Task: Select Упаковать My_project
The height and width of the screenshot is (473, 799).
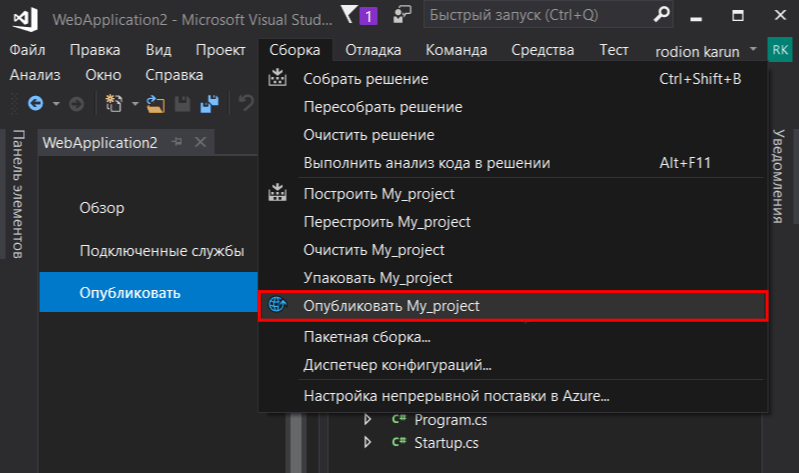Action: click(x=513, y=278)
